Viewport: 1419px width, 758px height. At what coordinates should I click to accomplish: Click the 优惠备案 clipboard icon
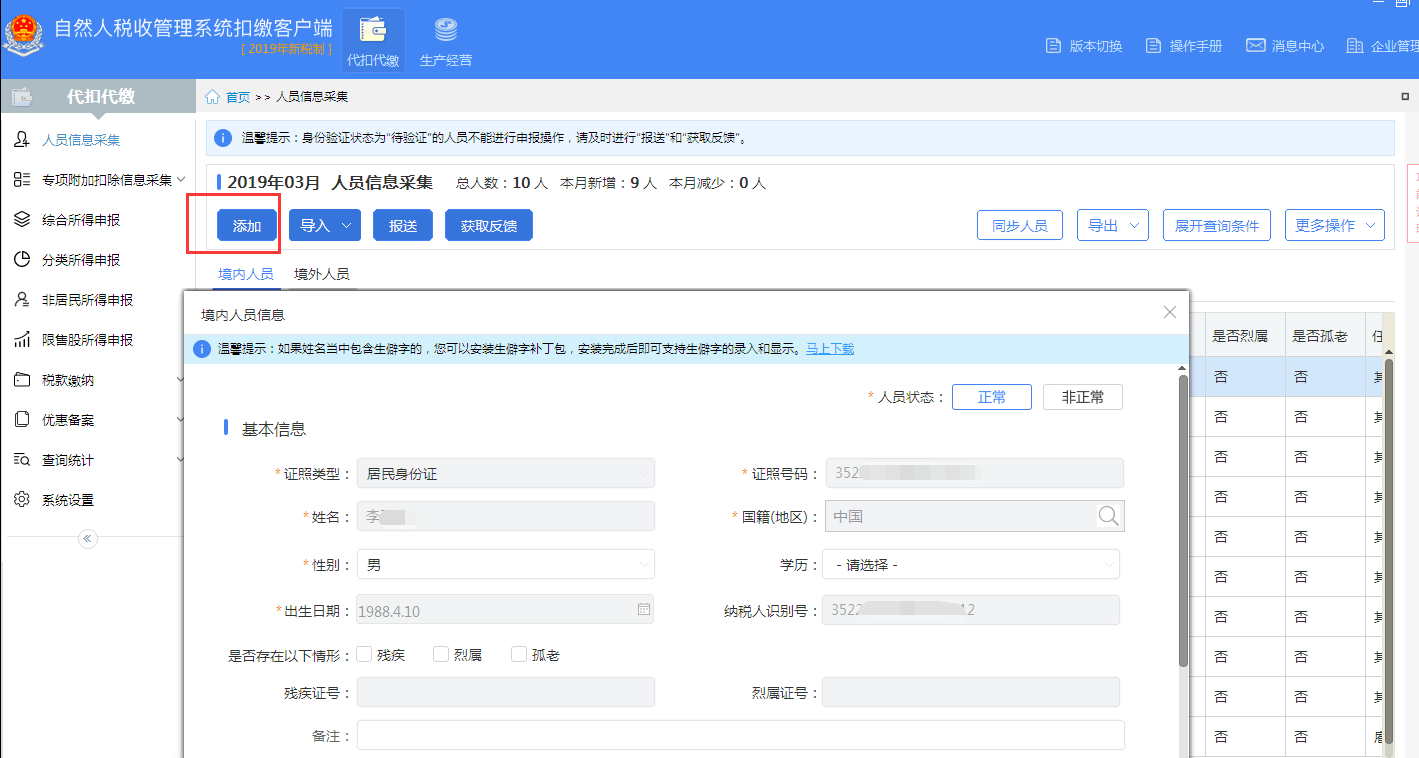click(x=21, y=420)
